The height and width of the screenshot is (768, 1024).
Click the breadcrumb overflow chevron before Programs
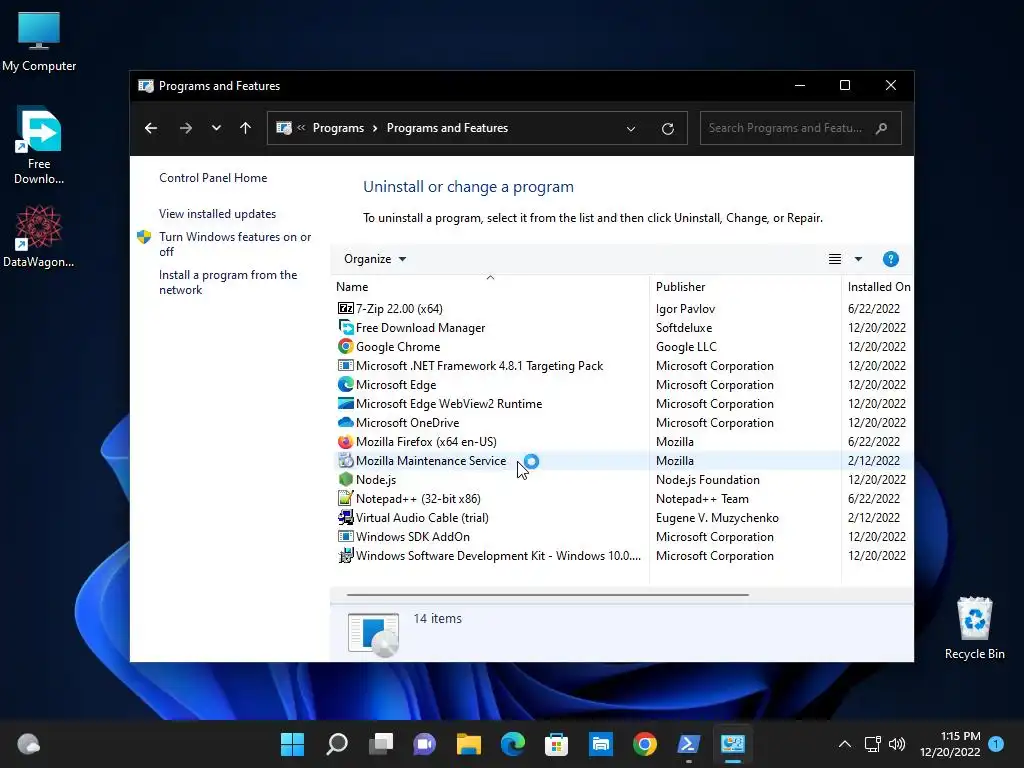(x=301, y=128)
